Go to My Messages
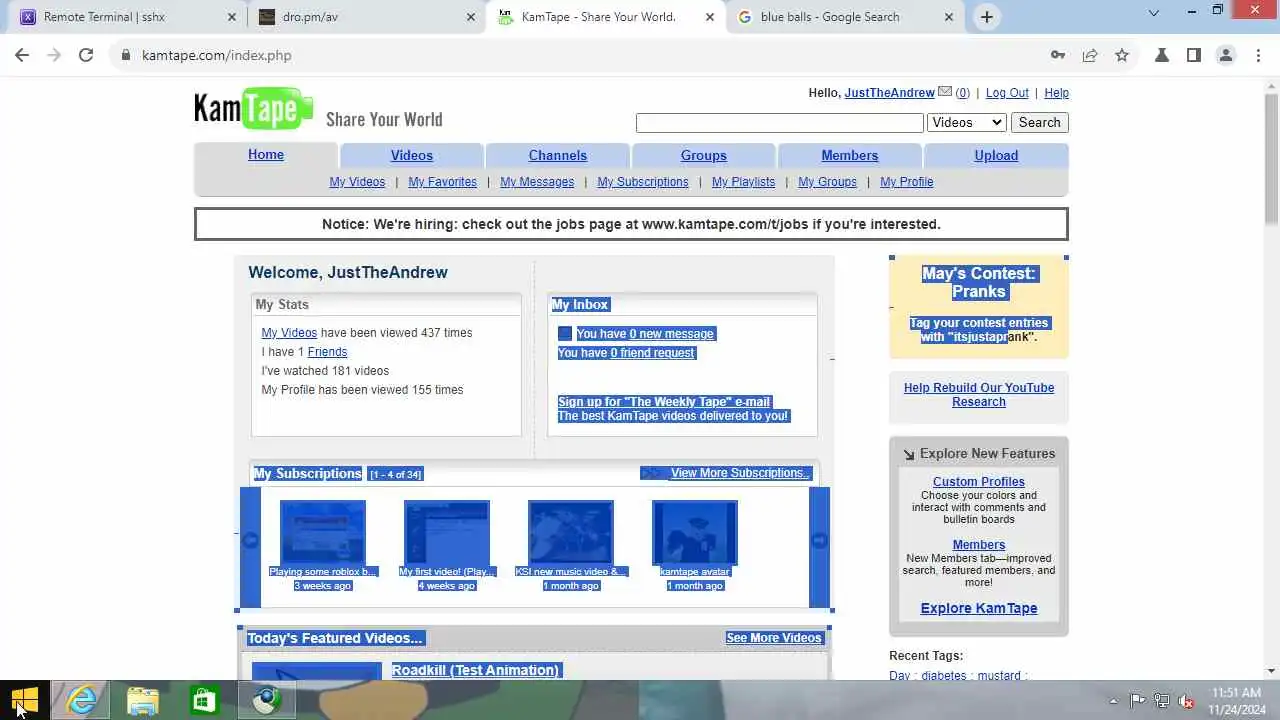The height and width of the screenshot is (720, 1280). coord(537,182)
